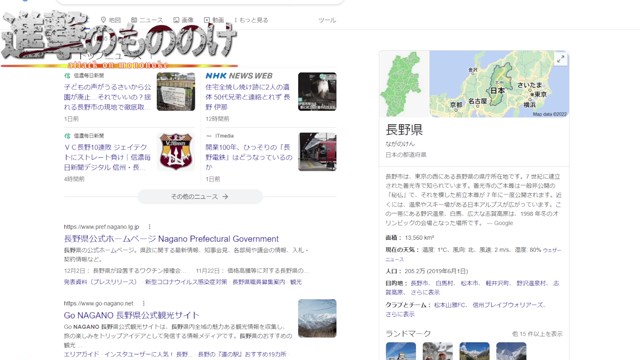Open the 長野市 destination link

pos(420,283)
